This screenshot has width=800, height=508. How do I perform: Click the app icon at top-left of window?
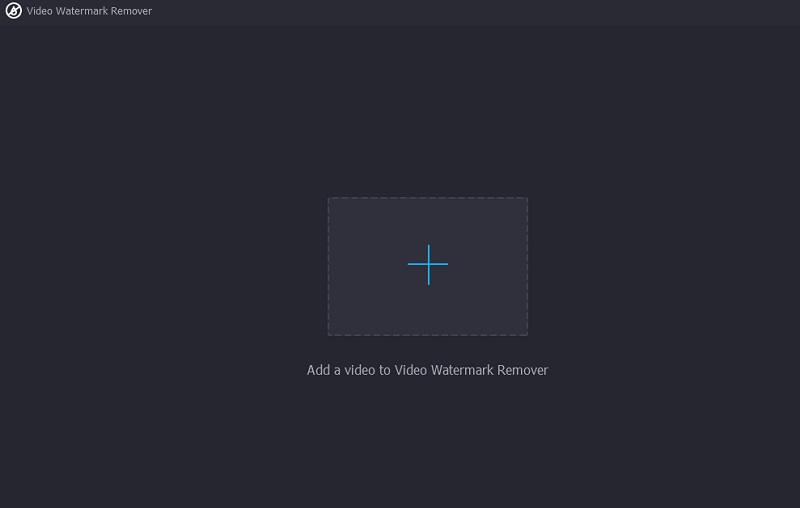[14, 11]
